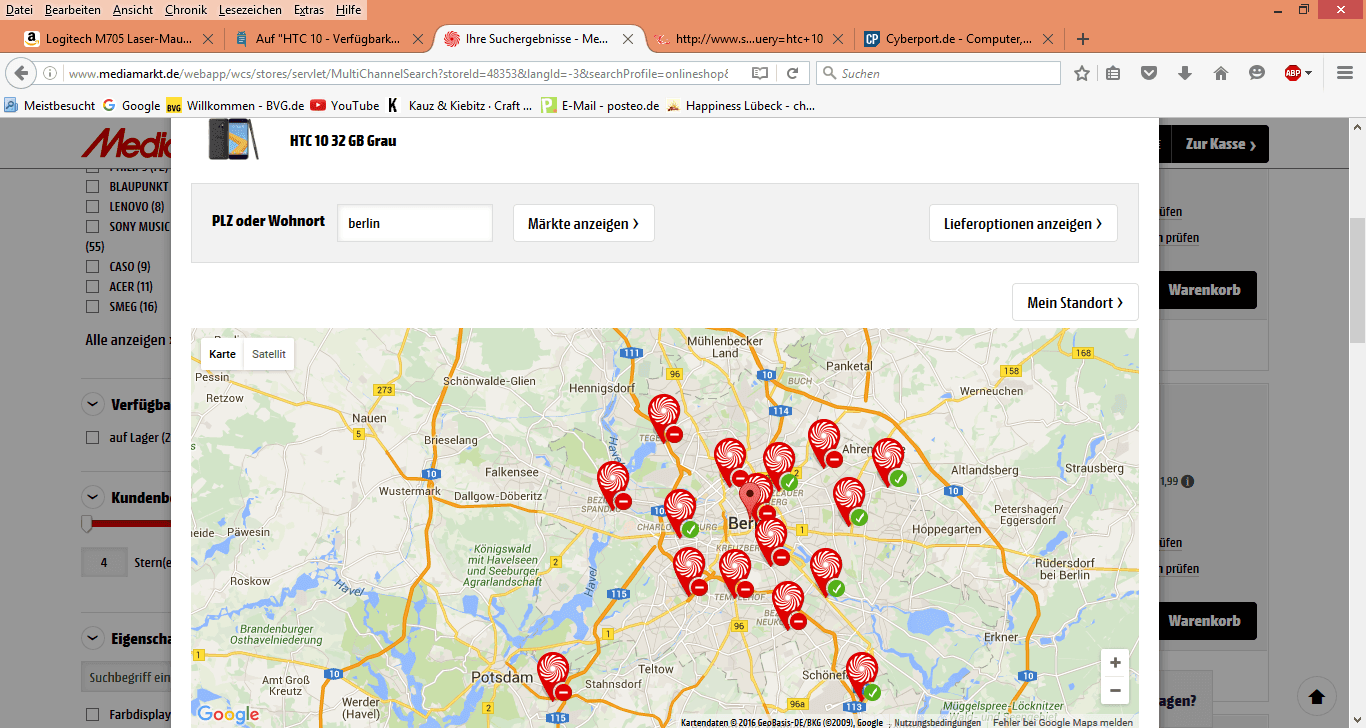The image size is (1366, 728).
Task: Adjust the Kundenbewertung star slider handle
Action: coord(87,524)
